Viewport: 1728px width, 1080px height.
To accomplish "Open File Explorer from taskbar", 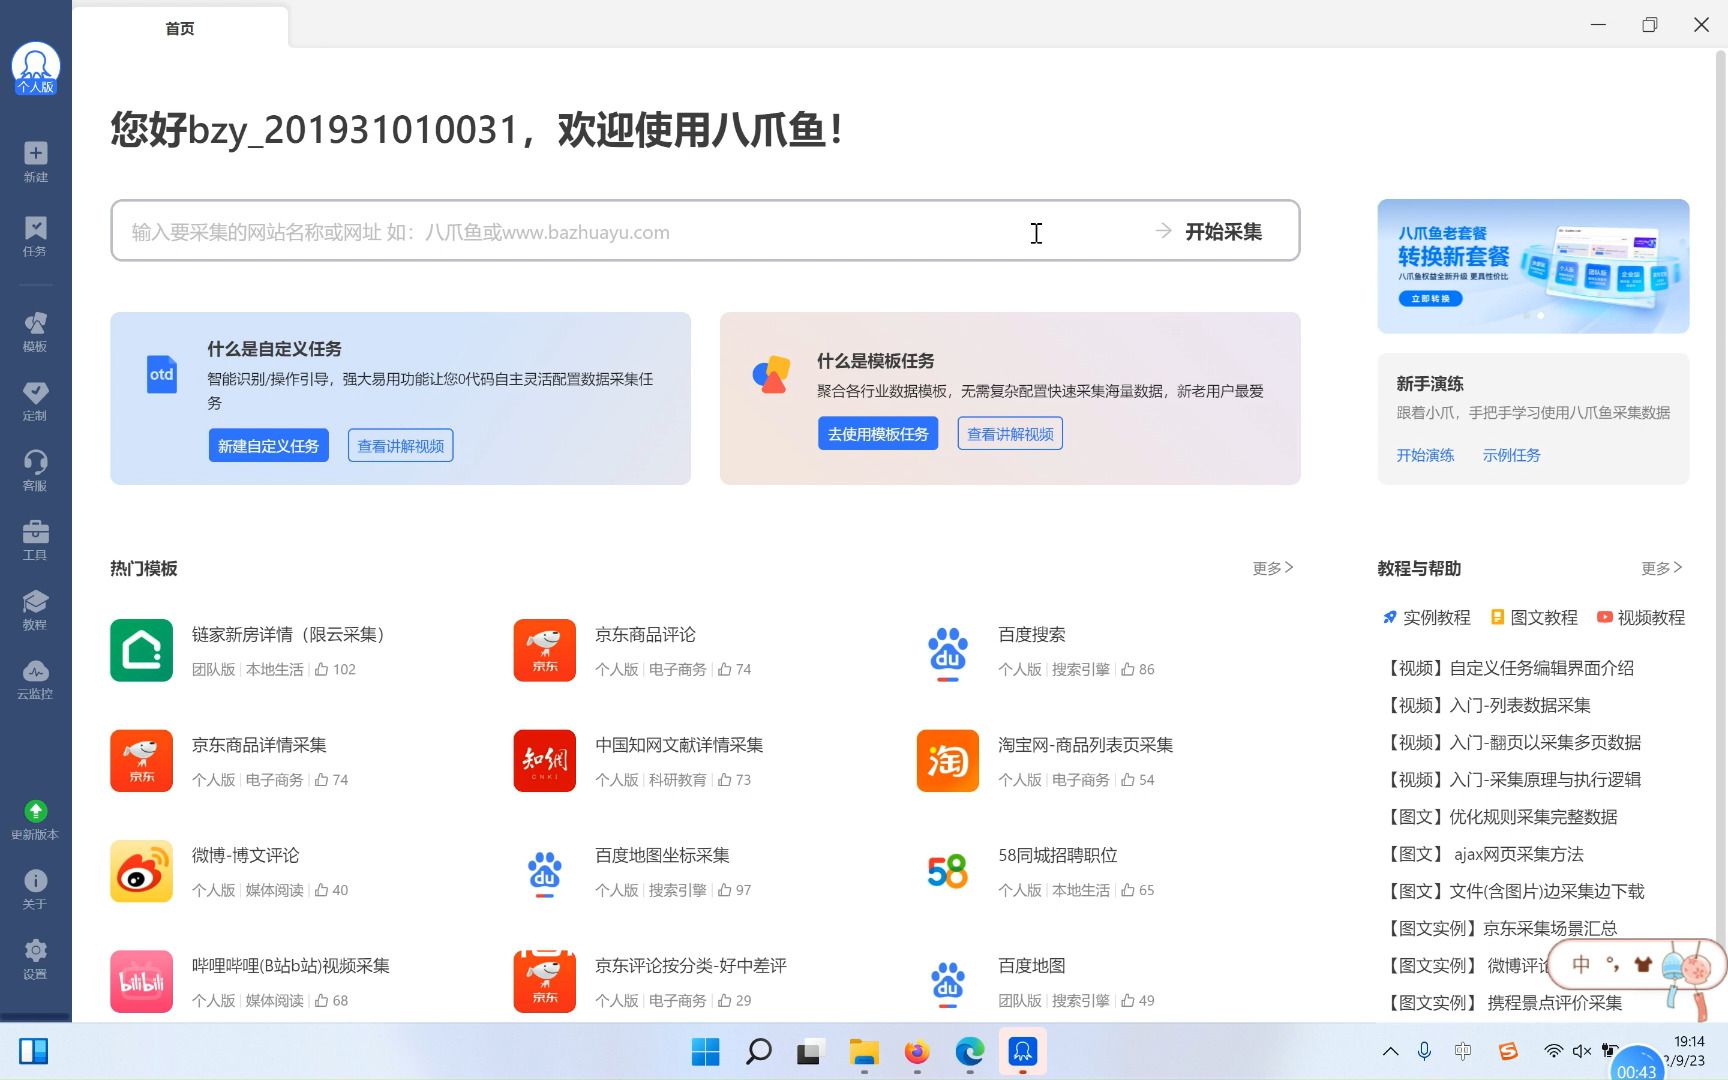I will point(864,1051).
